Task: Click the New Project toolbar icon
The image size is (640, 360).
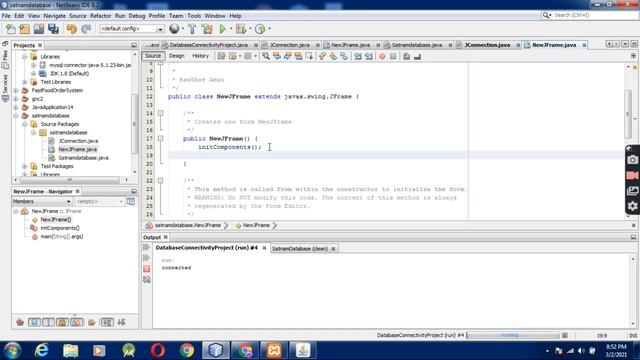Action: click(24, 29)
